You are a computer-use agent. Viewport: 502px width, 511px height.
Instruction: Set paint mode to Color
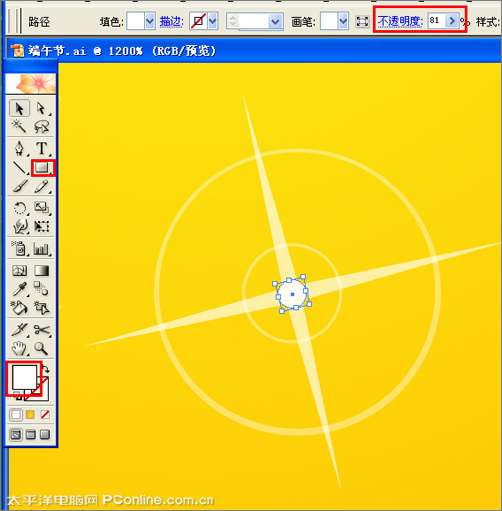[16, 415]
